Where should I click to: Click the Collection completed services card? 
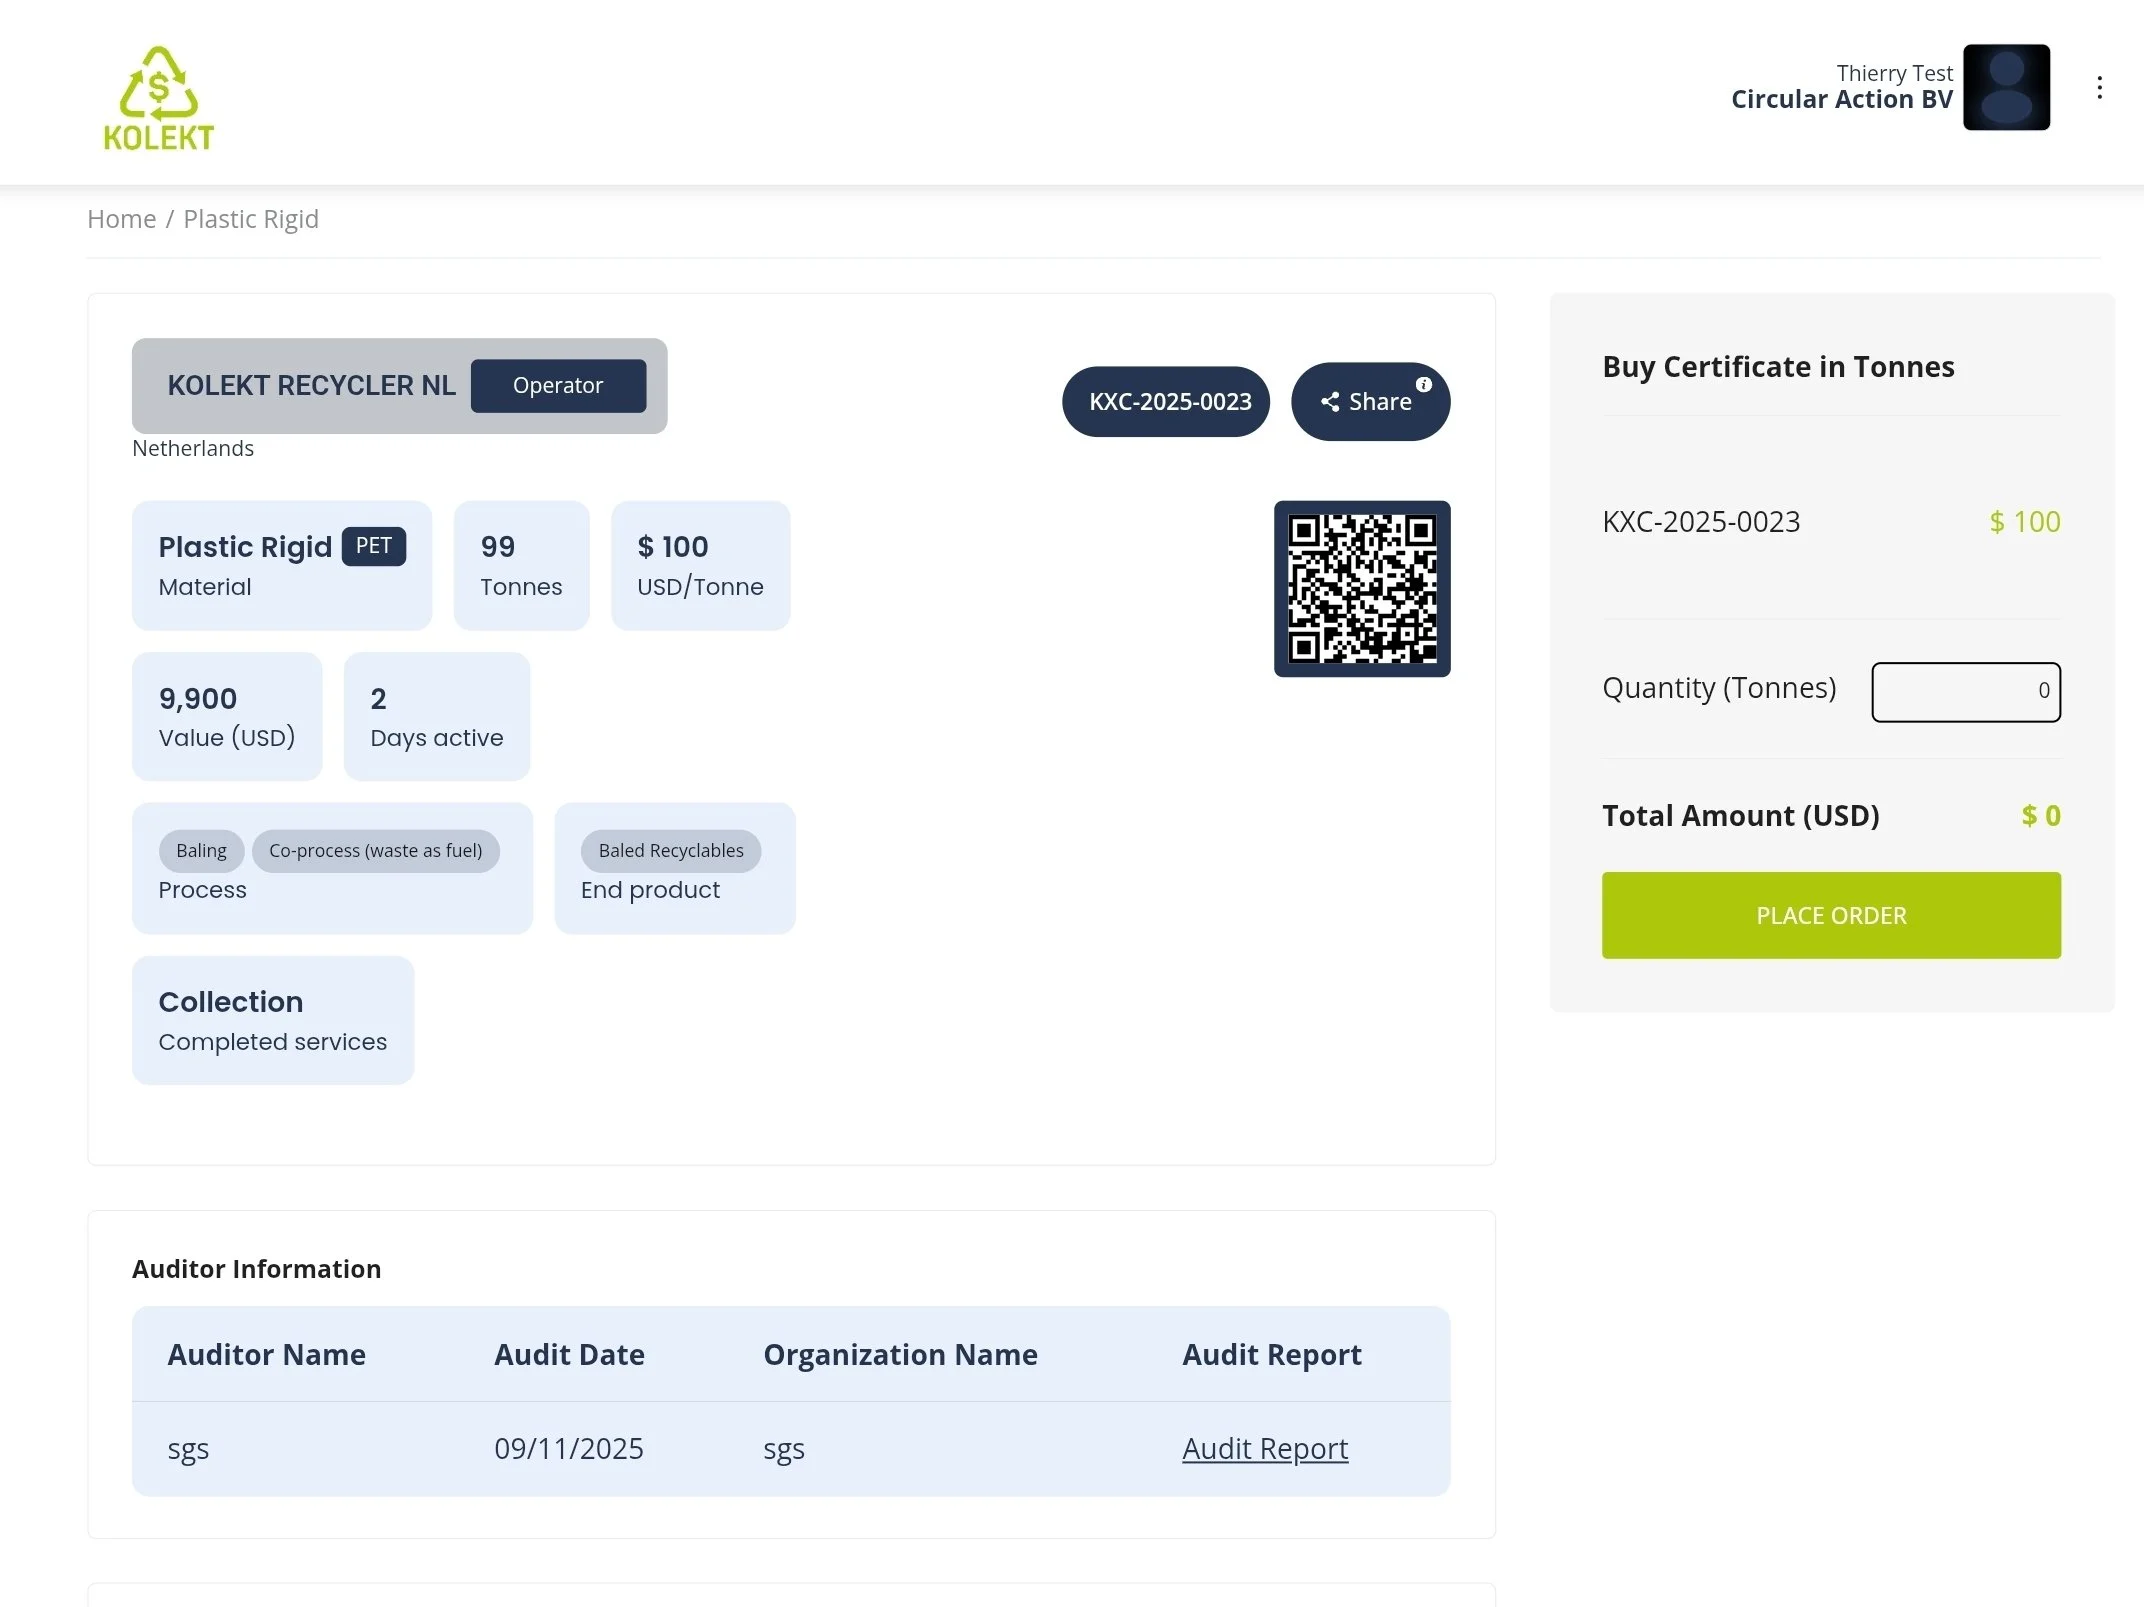272,1020
